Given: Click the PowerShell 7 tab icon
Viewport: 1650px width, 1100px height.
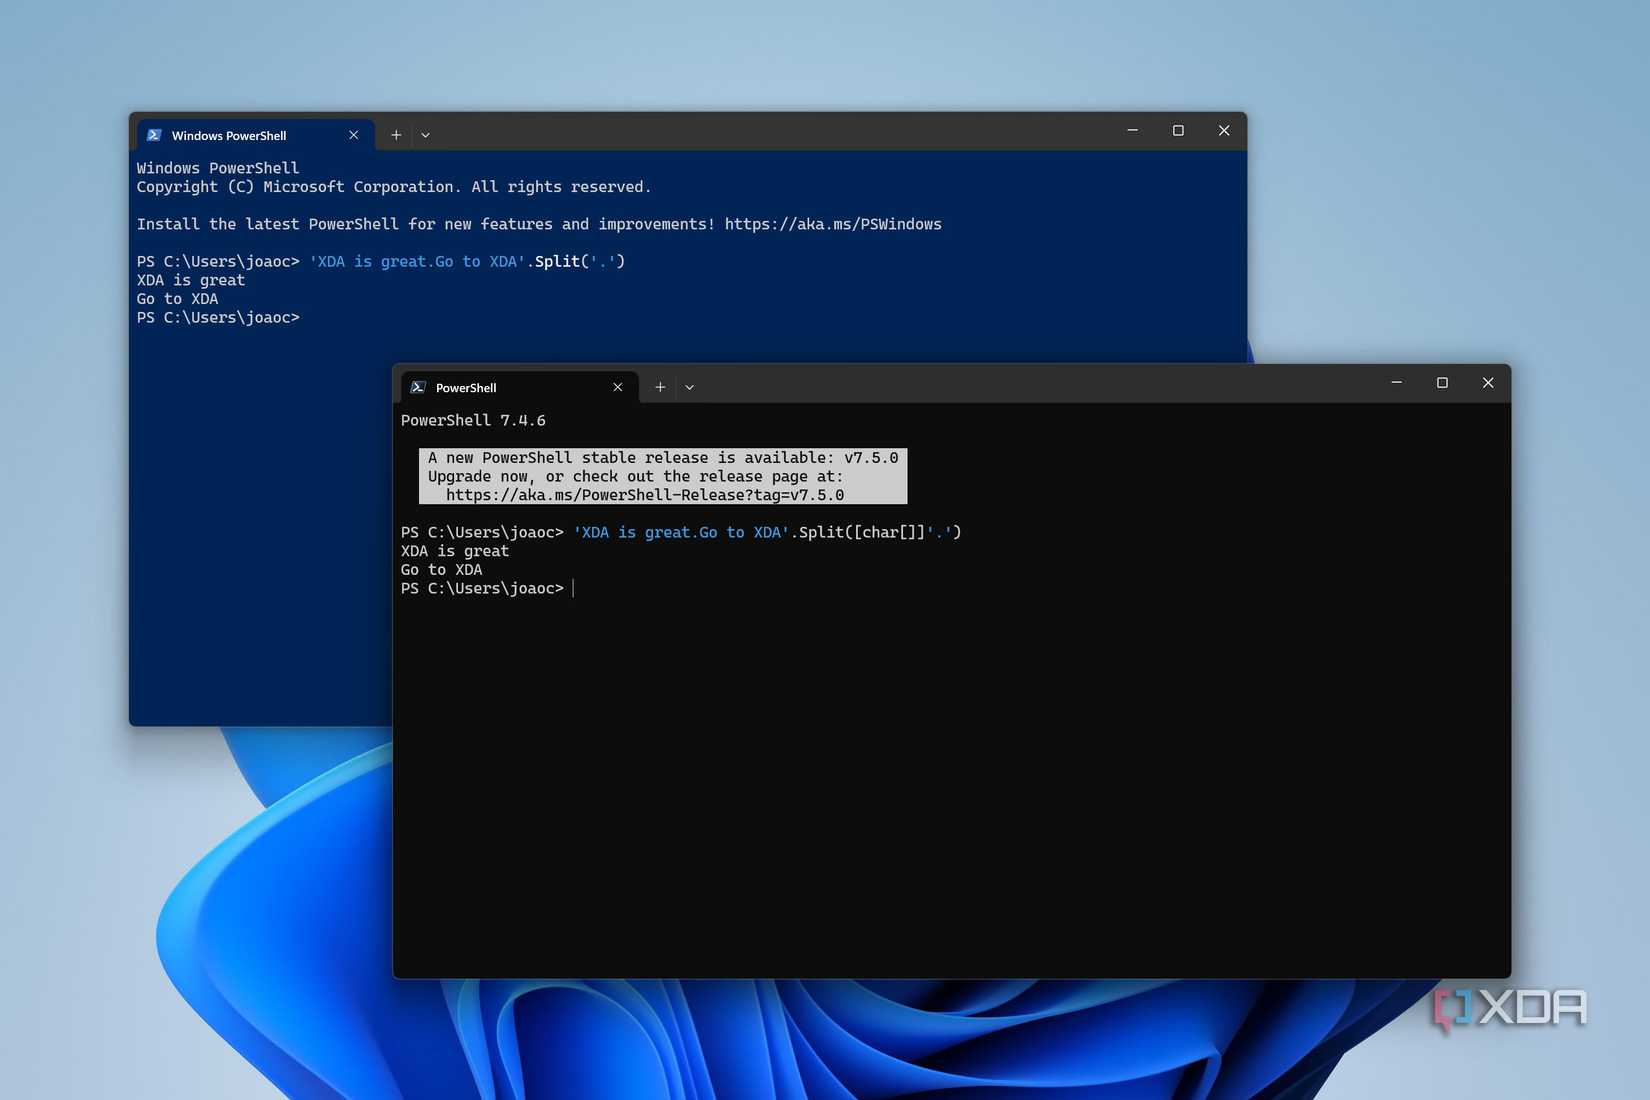Looking at the screenshot, I should (x=419, y=387).
